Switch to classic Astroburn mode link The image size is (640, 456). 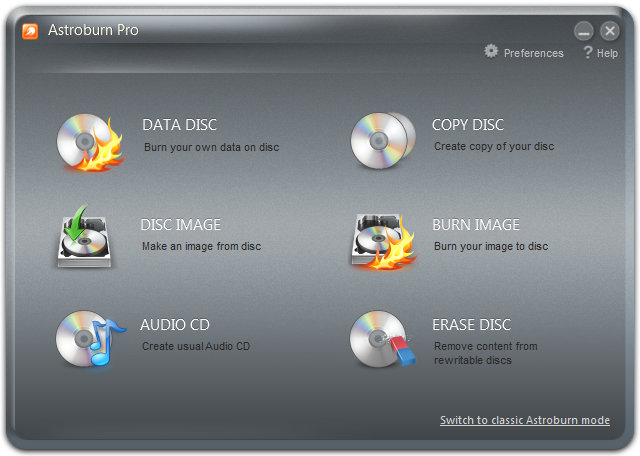[x=525, y=420]
